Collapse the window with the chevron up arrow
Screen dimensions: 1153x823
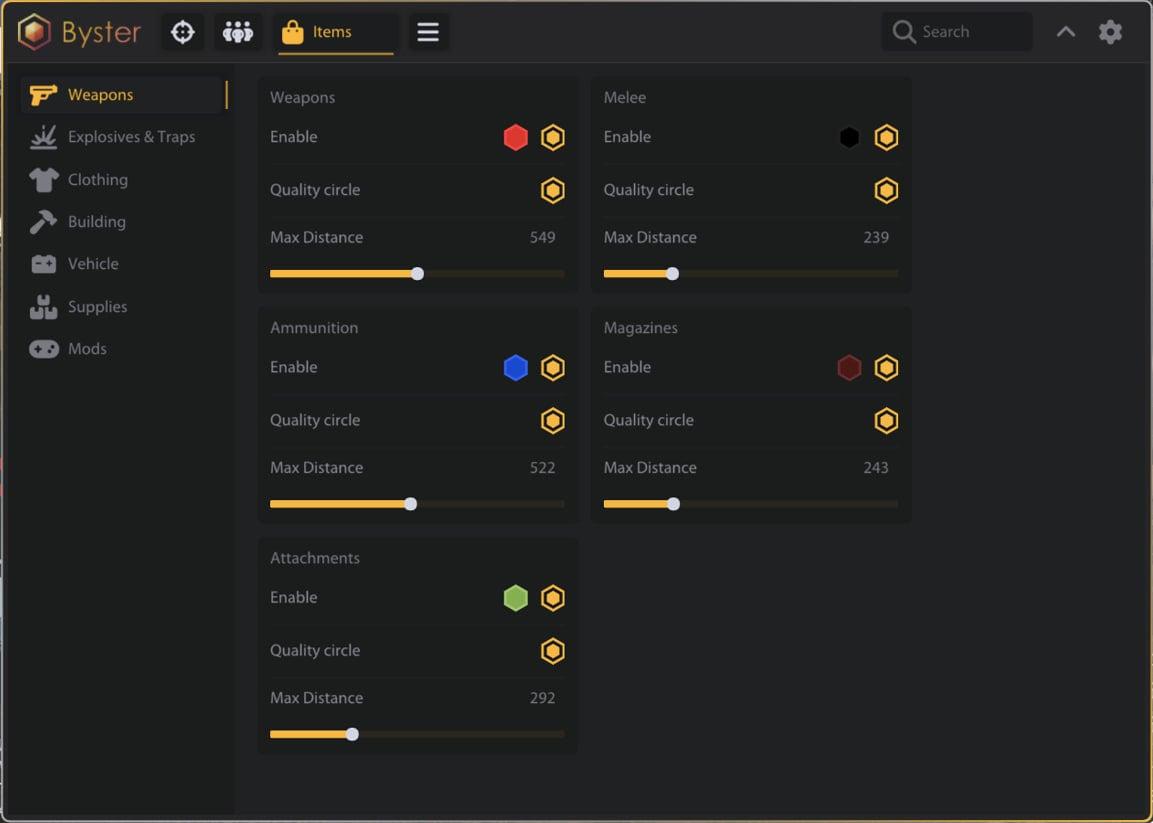coord(1066,32)
